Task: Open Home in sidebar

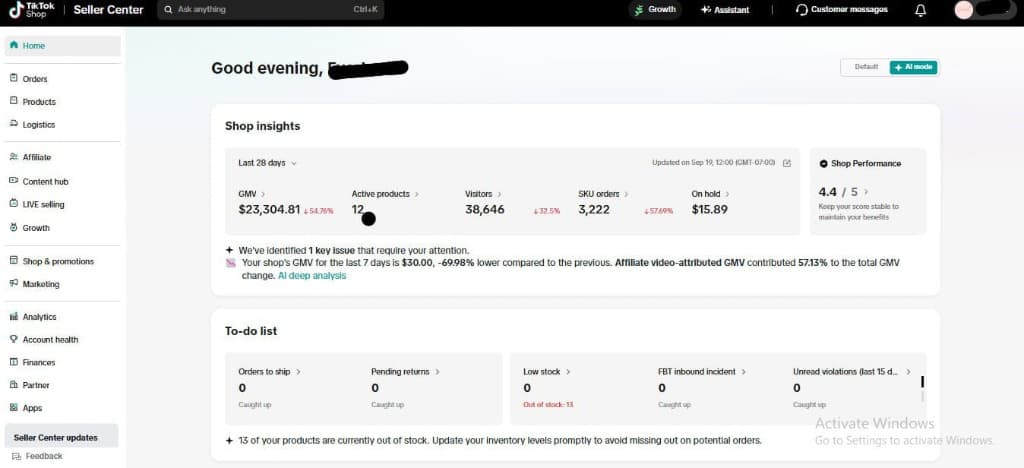Action: [x=63, y=46]
